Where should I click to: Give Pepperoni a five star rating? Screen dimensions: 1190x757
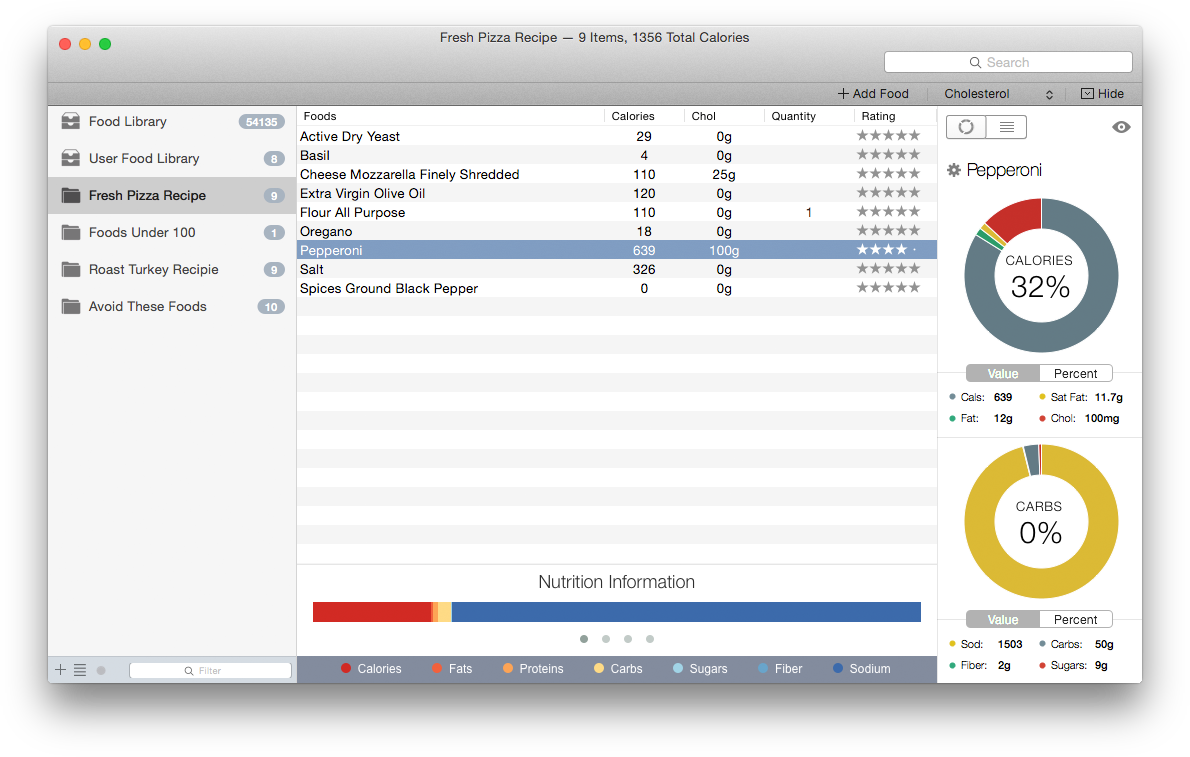[x=913, y=250]
